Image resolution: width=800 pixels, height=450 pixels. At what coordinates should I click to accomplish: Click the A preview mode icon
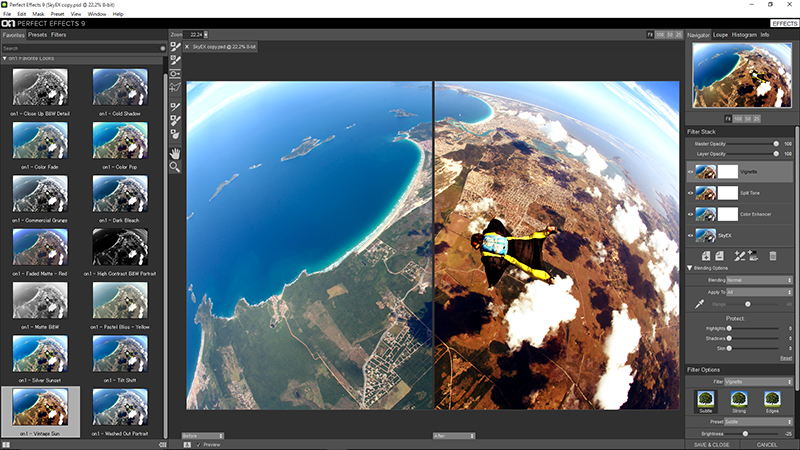click(187, 445)
